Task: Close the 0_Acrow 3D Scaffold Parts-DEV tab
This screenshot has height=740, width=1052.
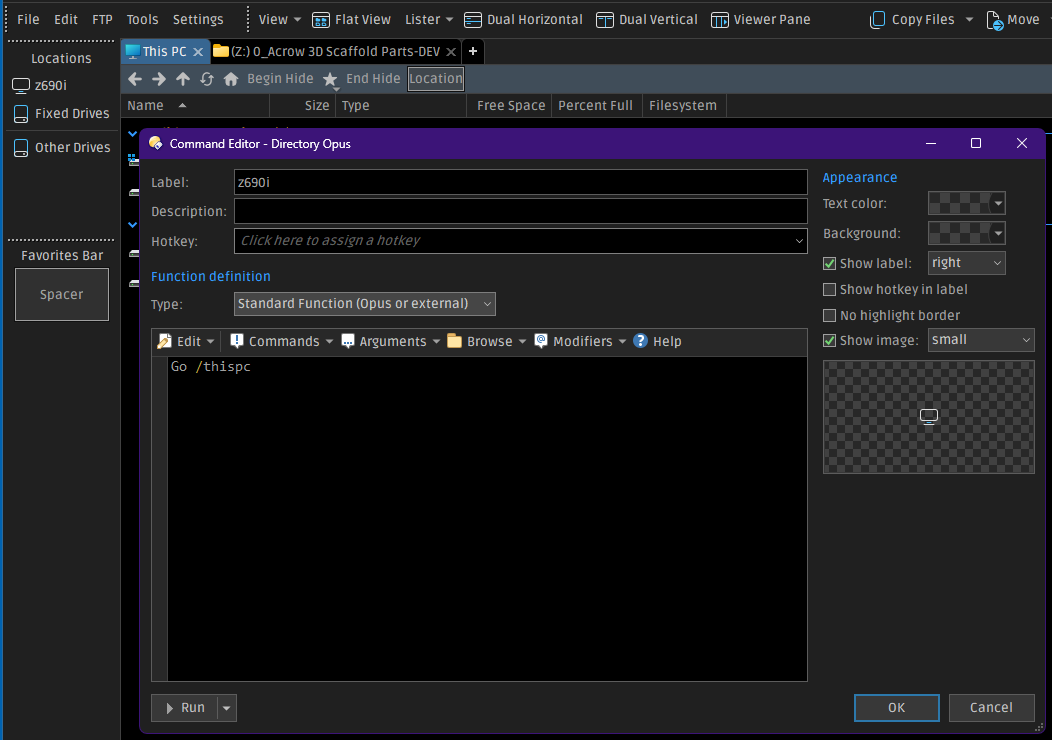Action: coord(452,52)
